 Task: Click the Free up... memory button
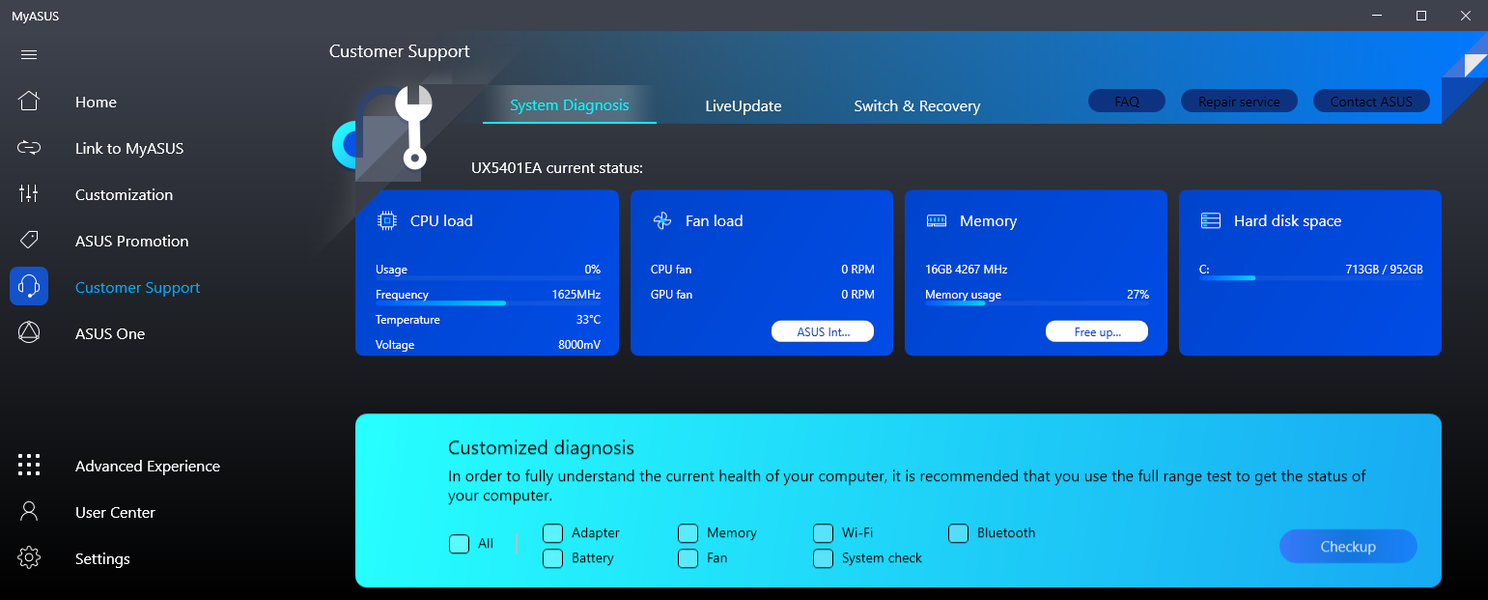point(1097,331)
